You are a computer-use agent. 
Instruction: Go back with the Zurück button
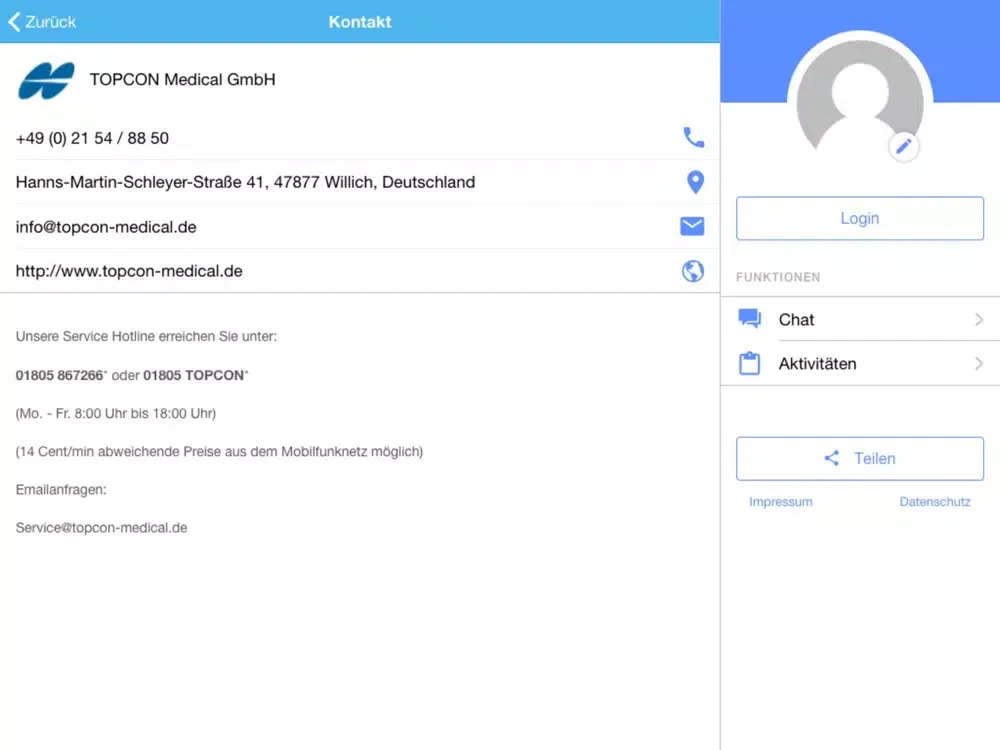coord(42,22)
